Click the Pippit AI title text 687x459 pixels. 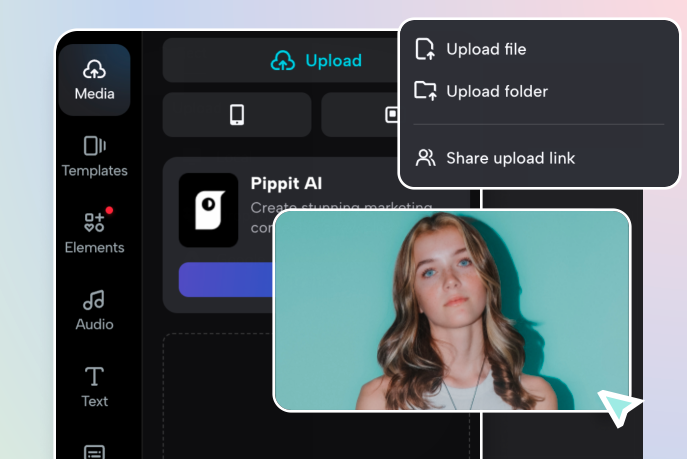pyautogui.click(x=286, y=184)
